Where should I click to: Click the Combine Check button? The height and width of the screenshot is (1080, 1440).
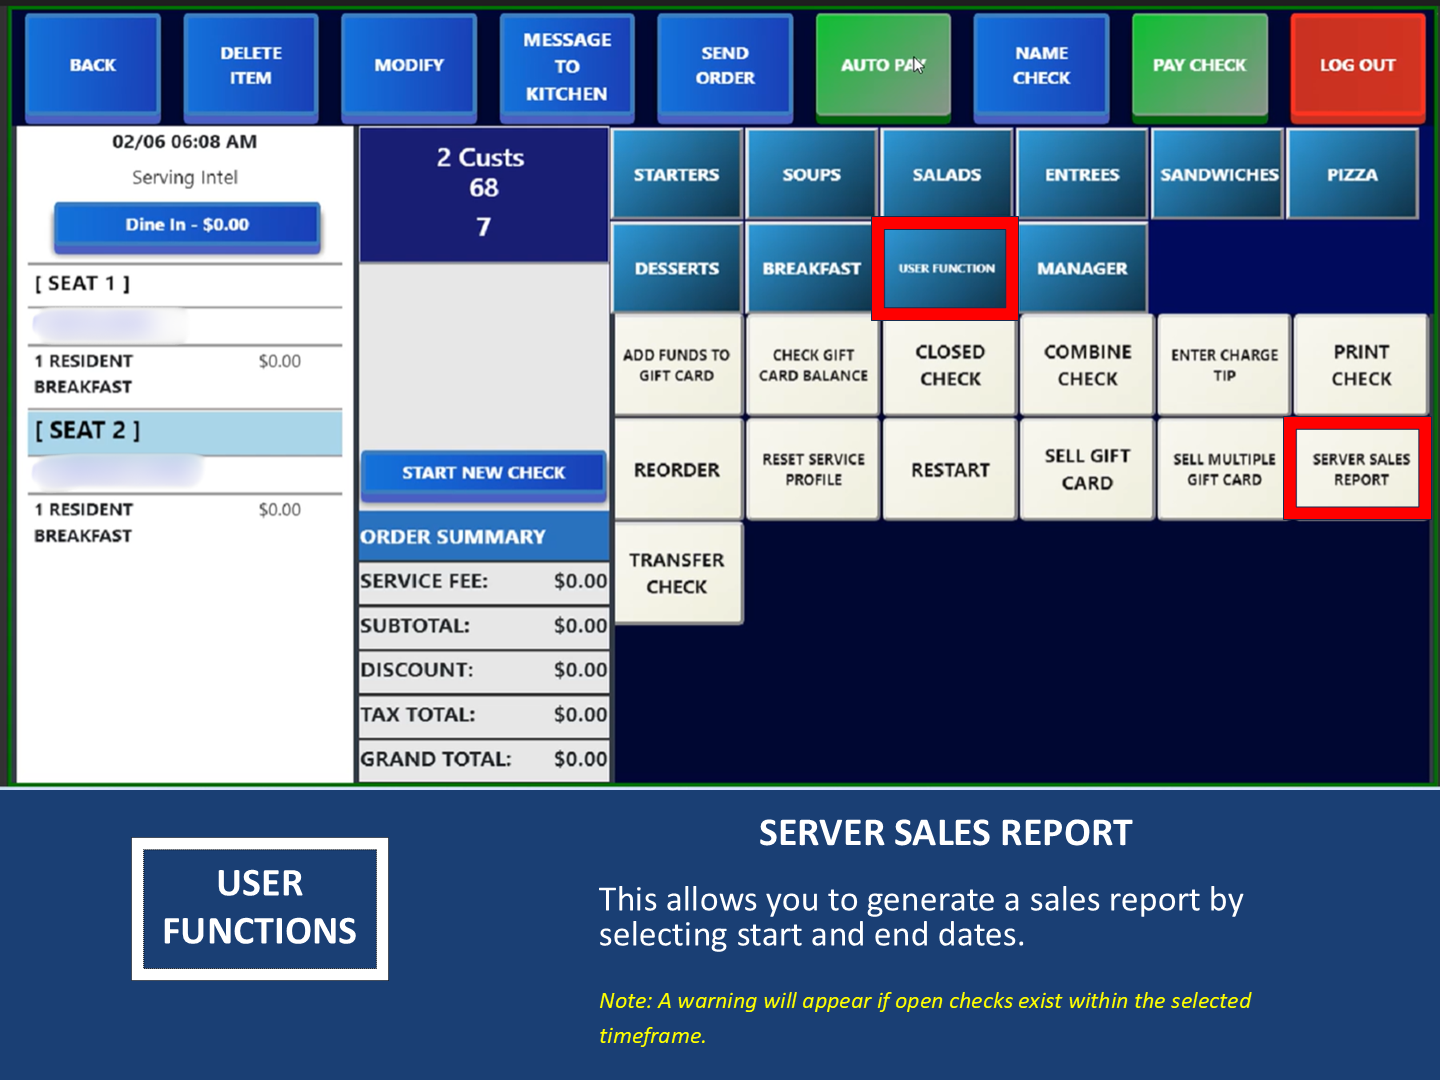pyautogui.click(x=1087, y=365)
